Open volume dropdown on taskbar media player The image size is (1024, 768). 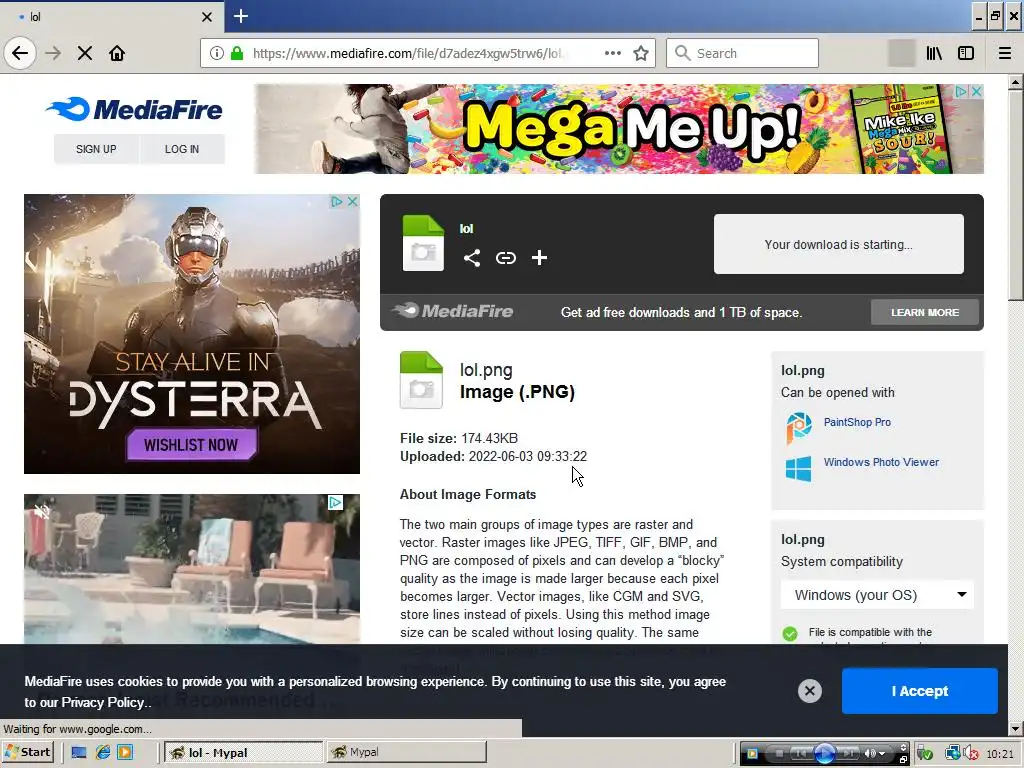pos(882,754)
